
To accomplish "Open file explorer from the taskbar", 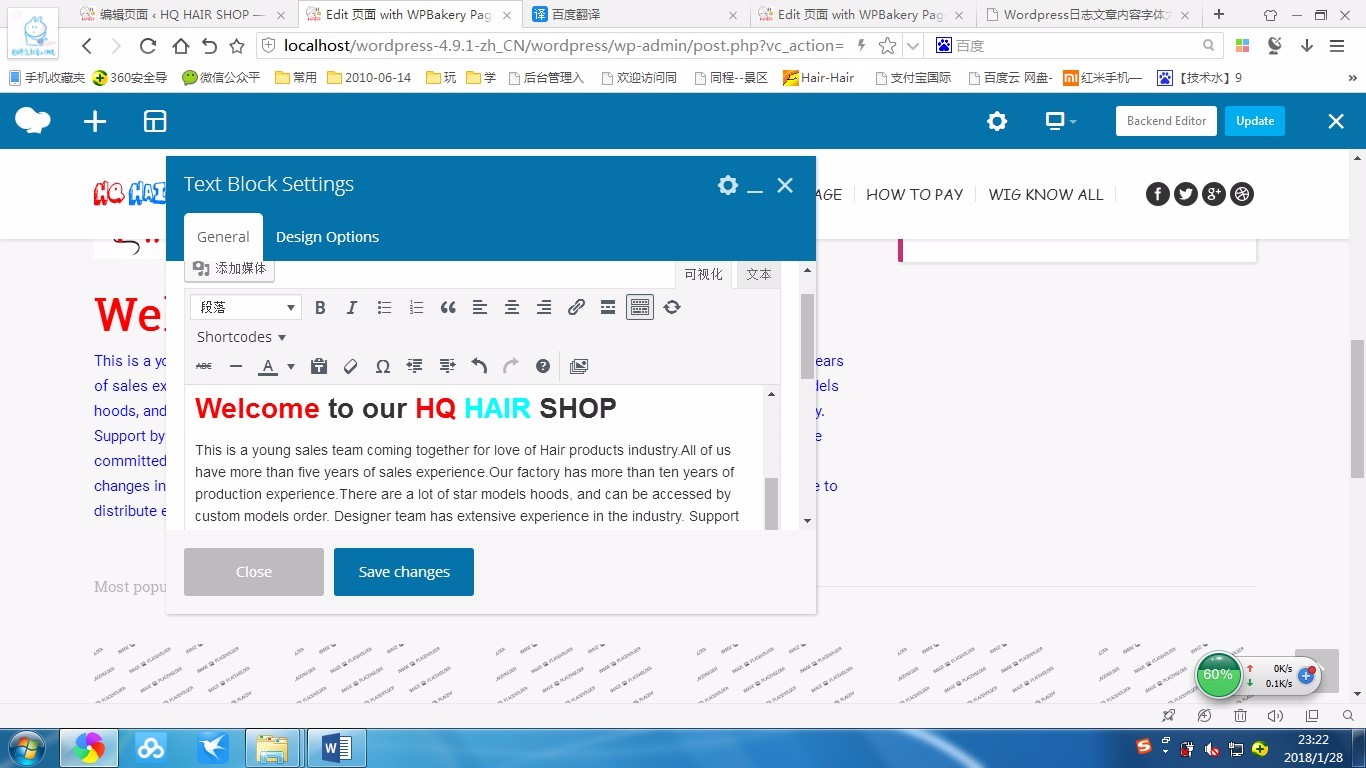I will click(273, 748).
